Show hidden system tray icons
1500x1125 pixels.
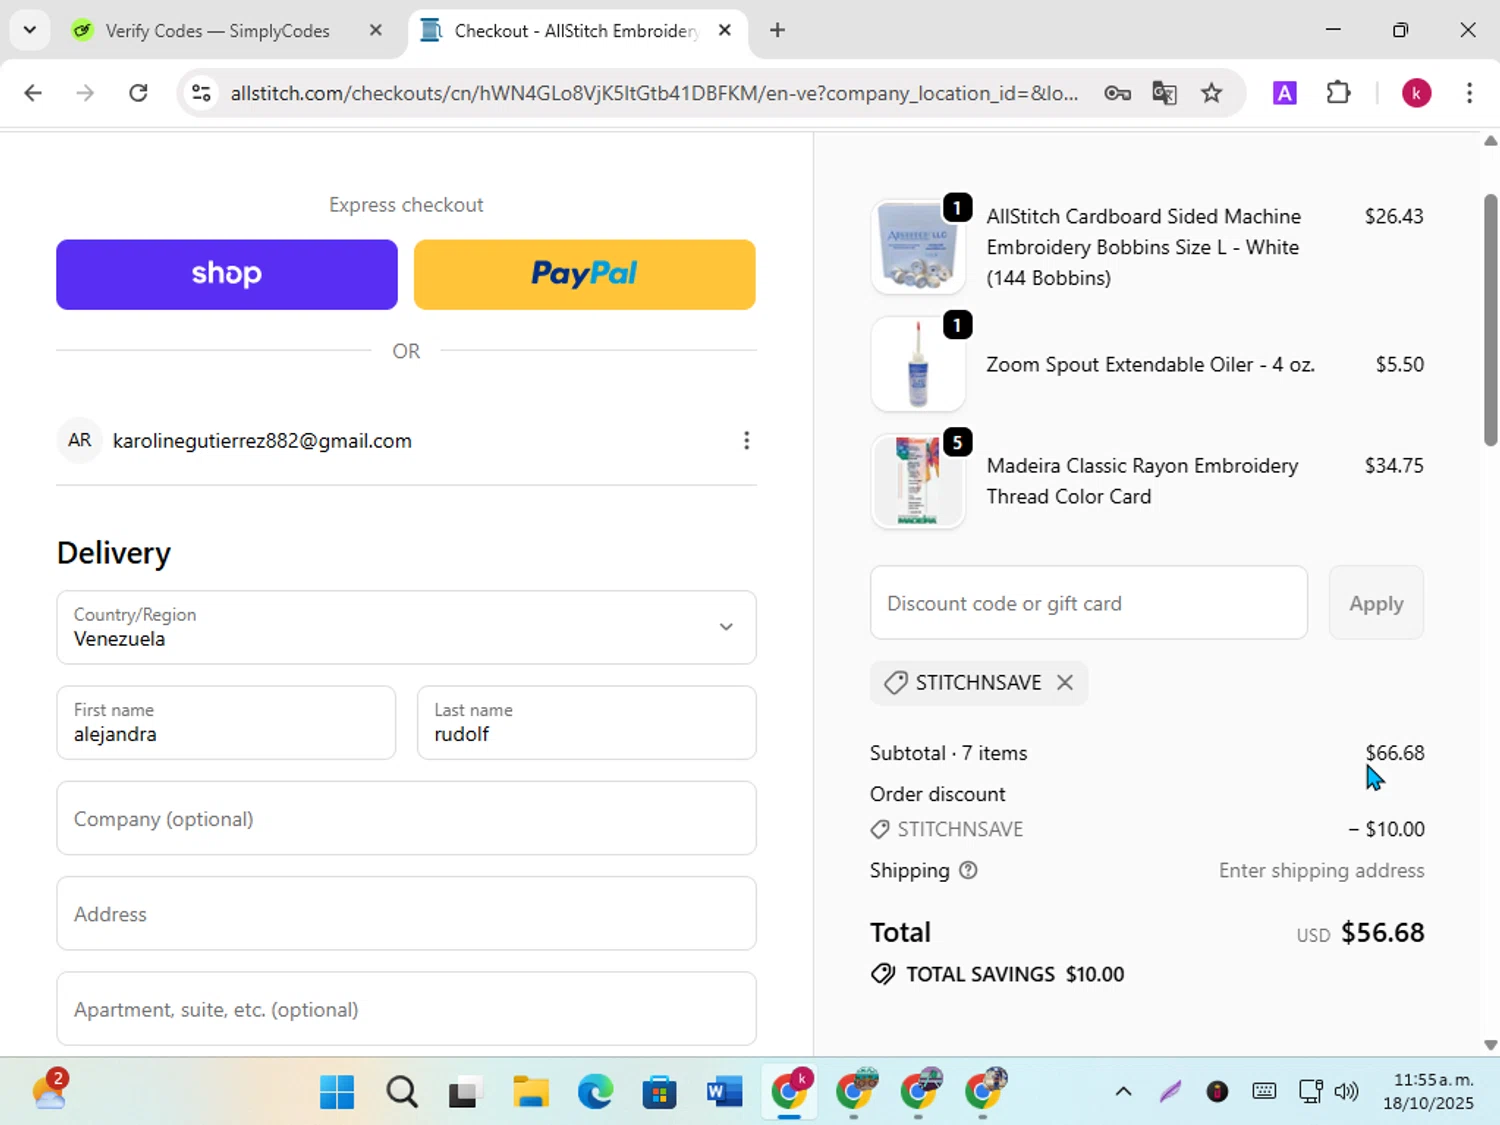click(x=1123, y=1091)
